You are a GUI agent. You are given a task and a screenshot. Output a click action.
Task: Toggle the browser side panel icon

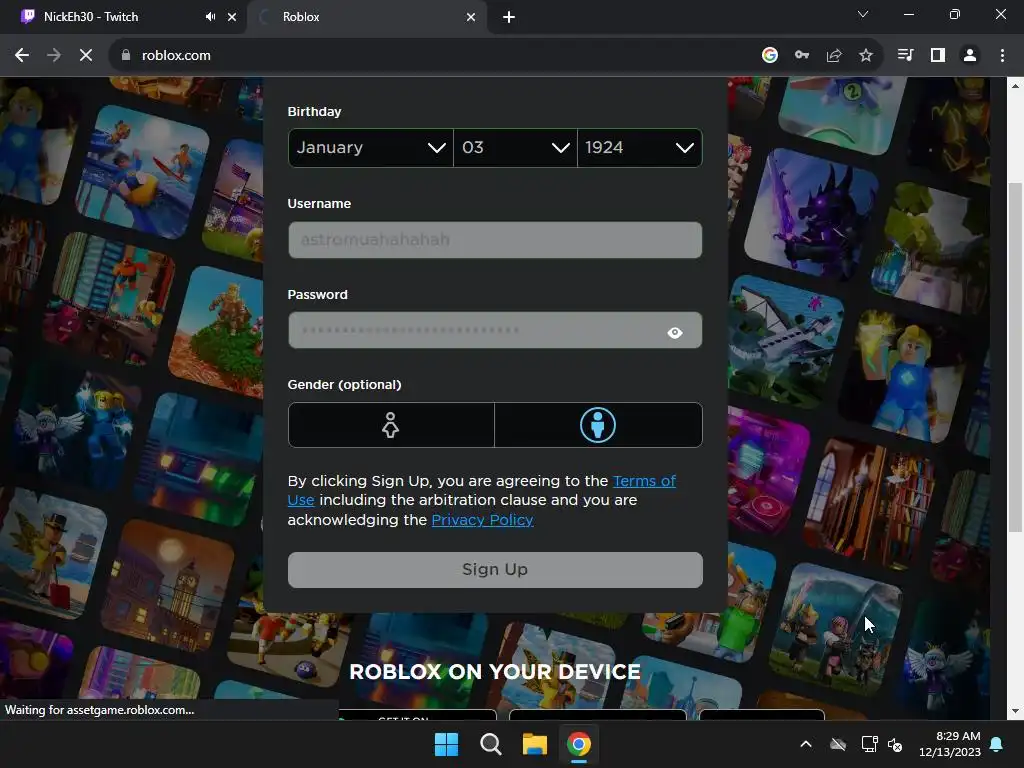(x=938, y=56)
